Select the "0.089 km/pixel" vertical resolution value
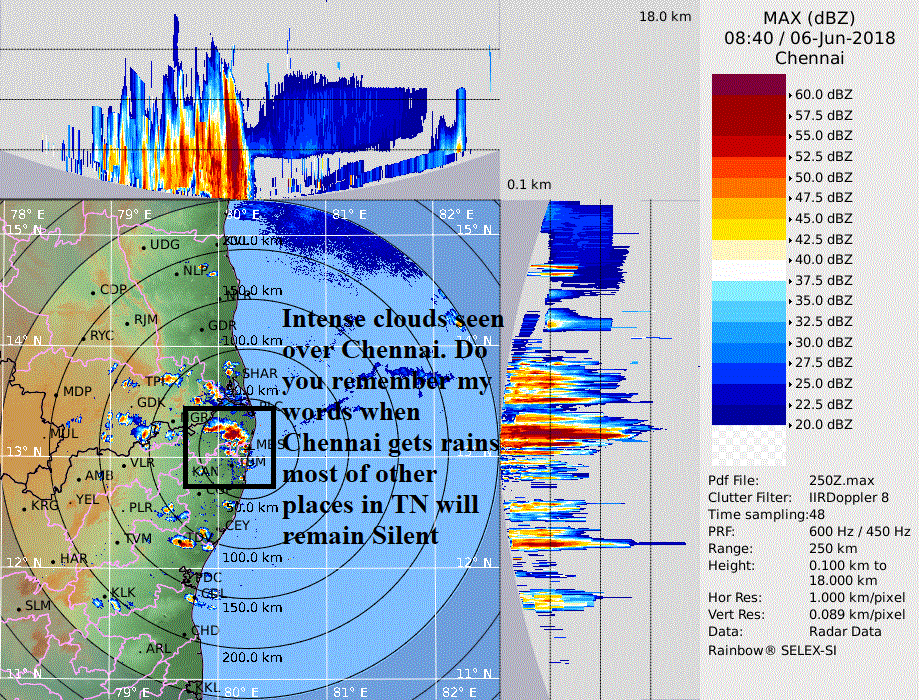Screen dimensions: 919x700 click(x=857, y=614)
